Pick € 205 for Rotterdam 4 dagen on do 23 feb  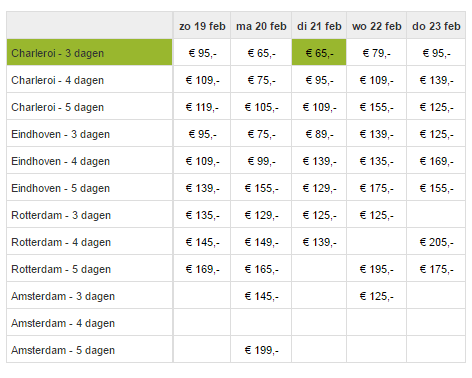click(436, 242)
